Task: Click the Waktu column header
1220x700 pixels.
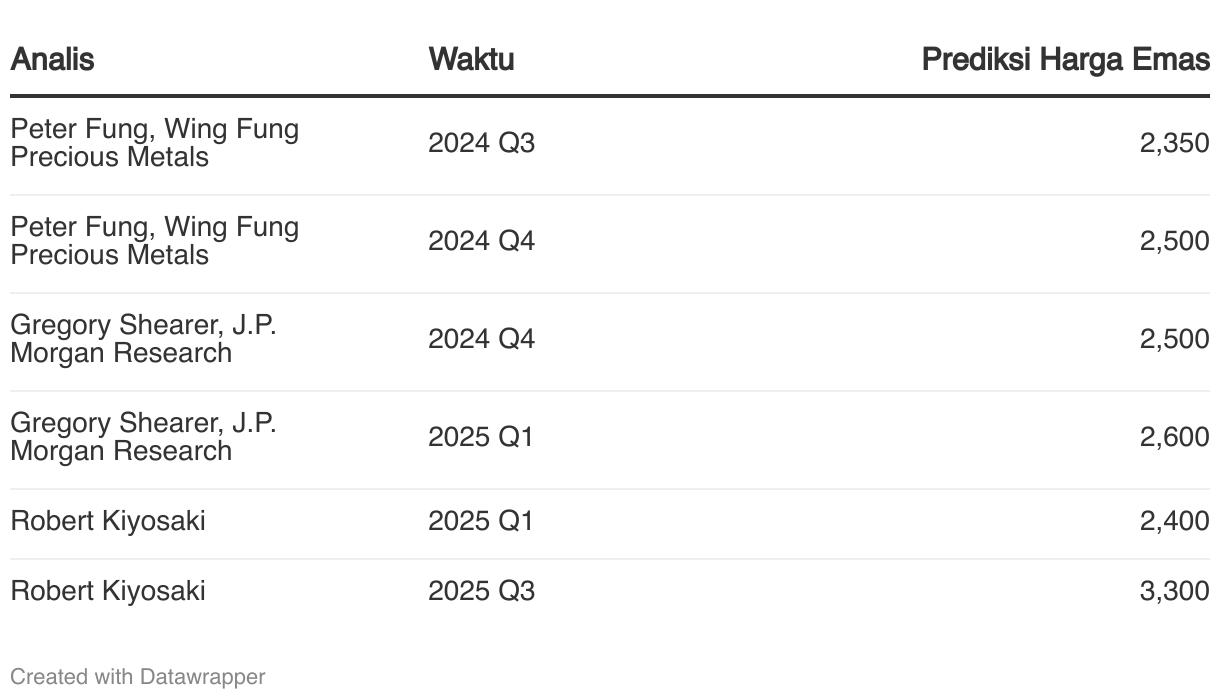Action: click(471, 59)
